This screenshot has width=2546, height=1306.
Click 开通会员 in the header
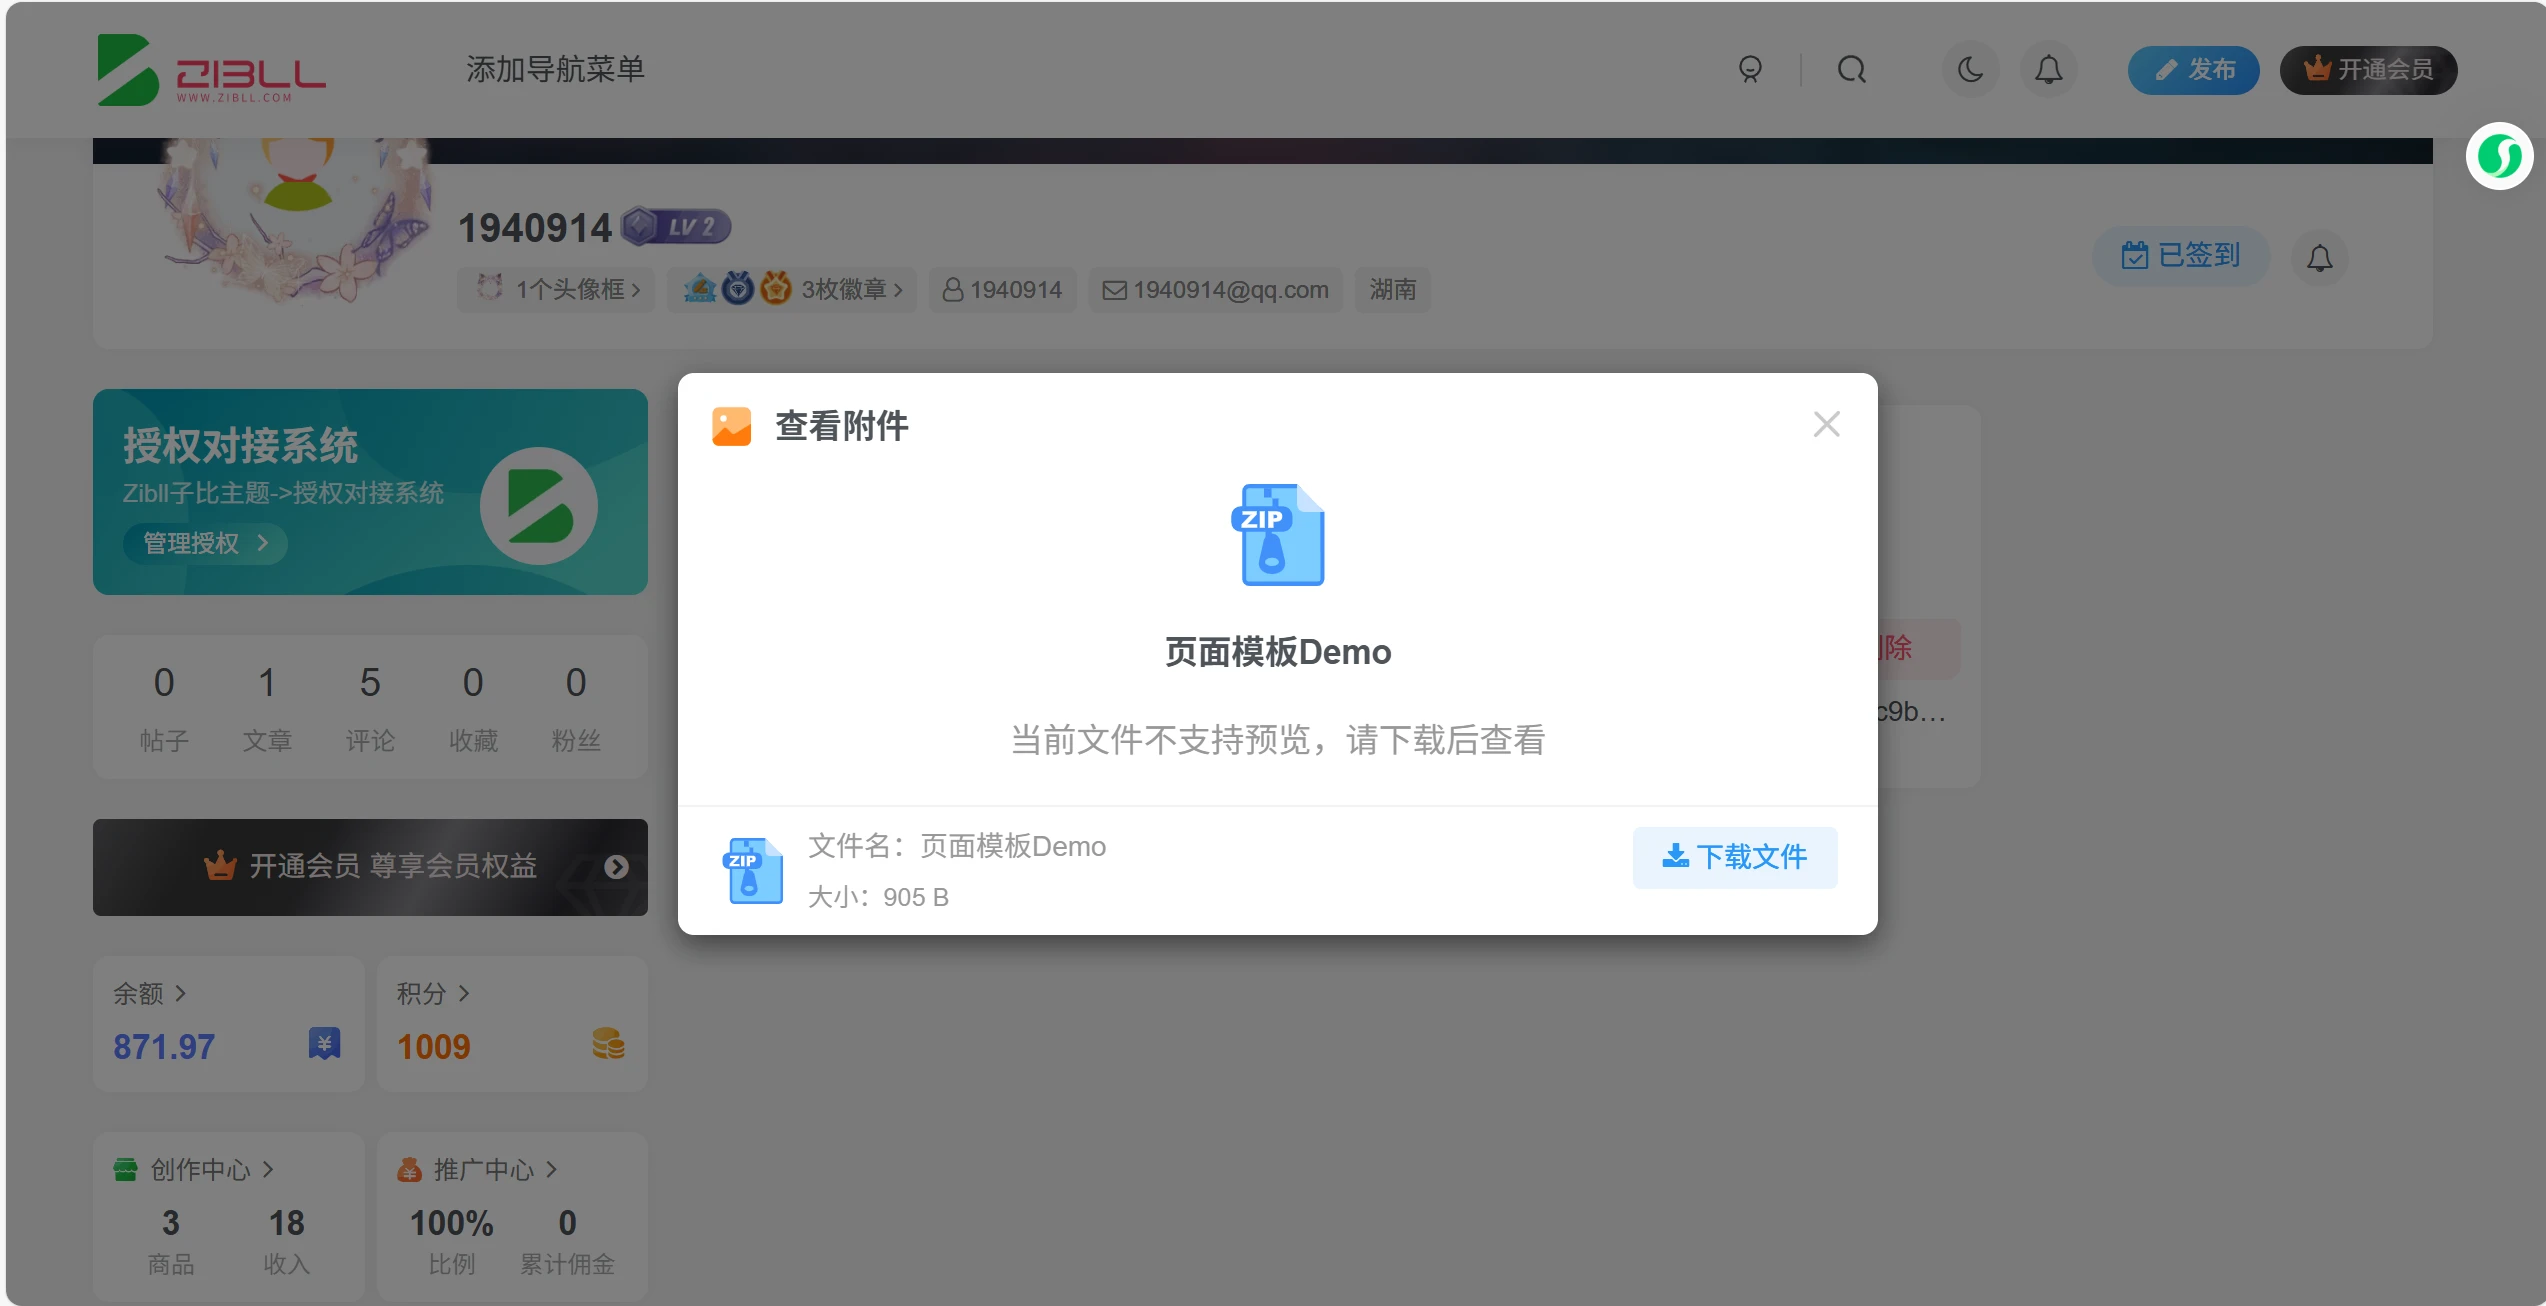coord(2367,70)
